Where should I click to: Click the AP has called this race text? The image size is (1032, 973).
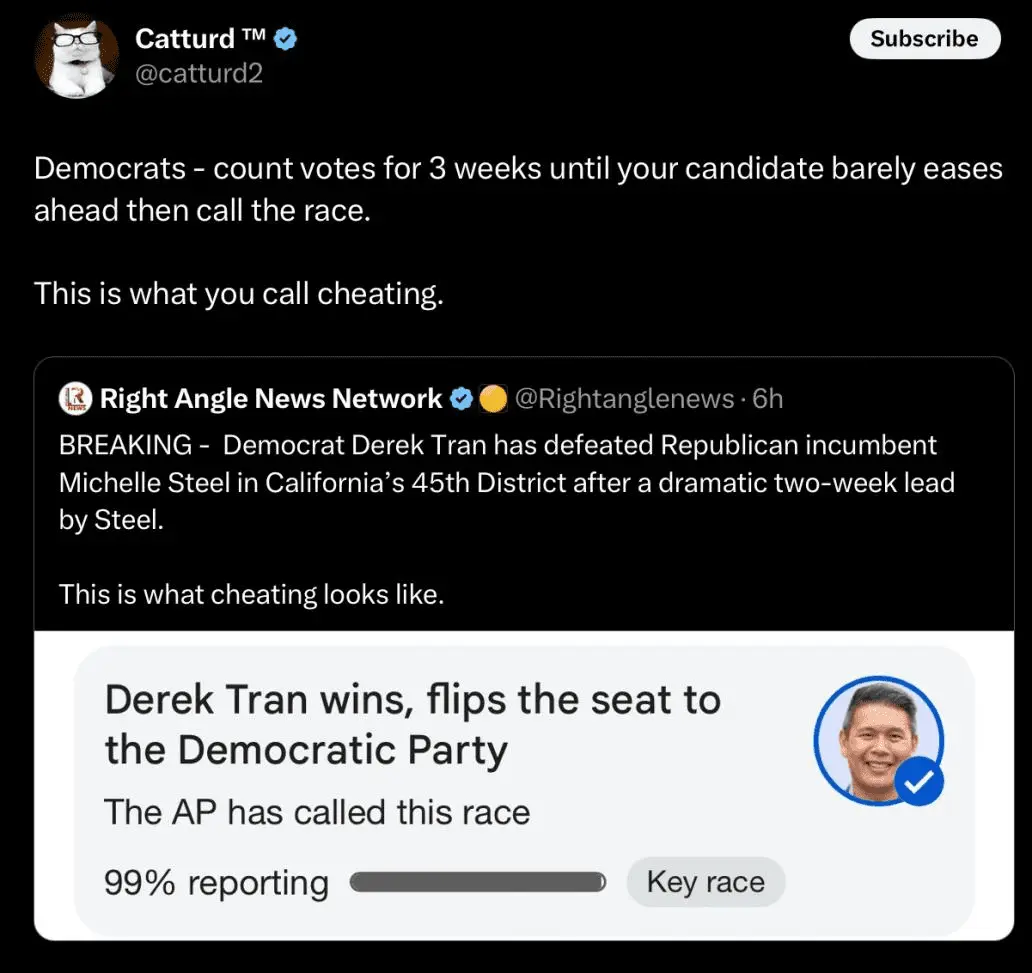317,812
